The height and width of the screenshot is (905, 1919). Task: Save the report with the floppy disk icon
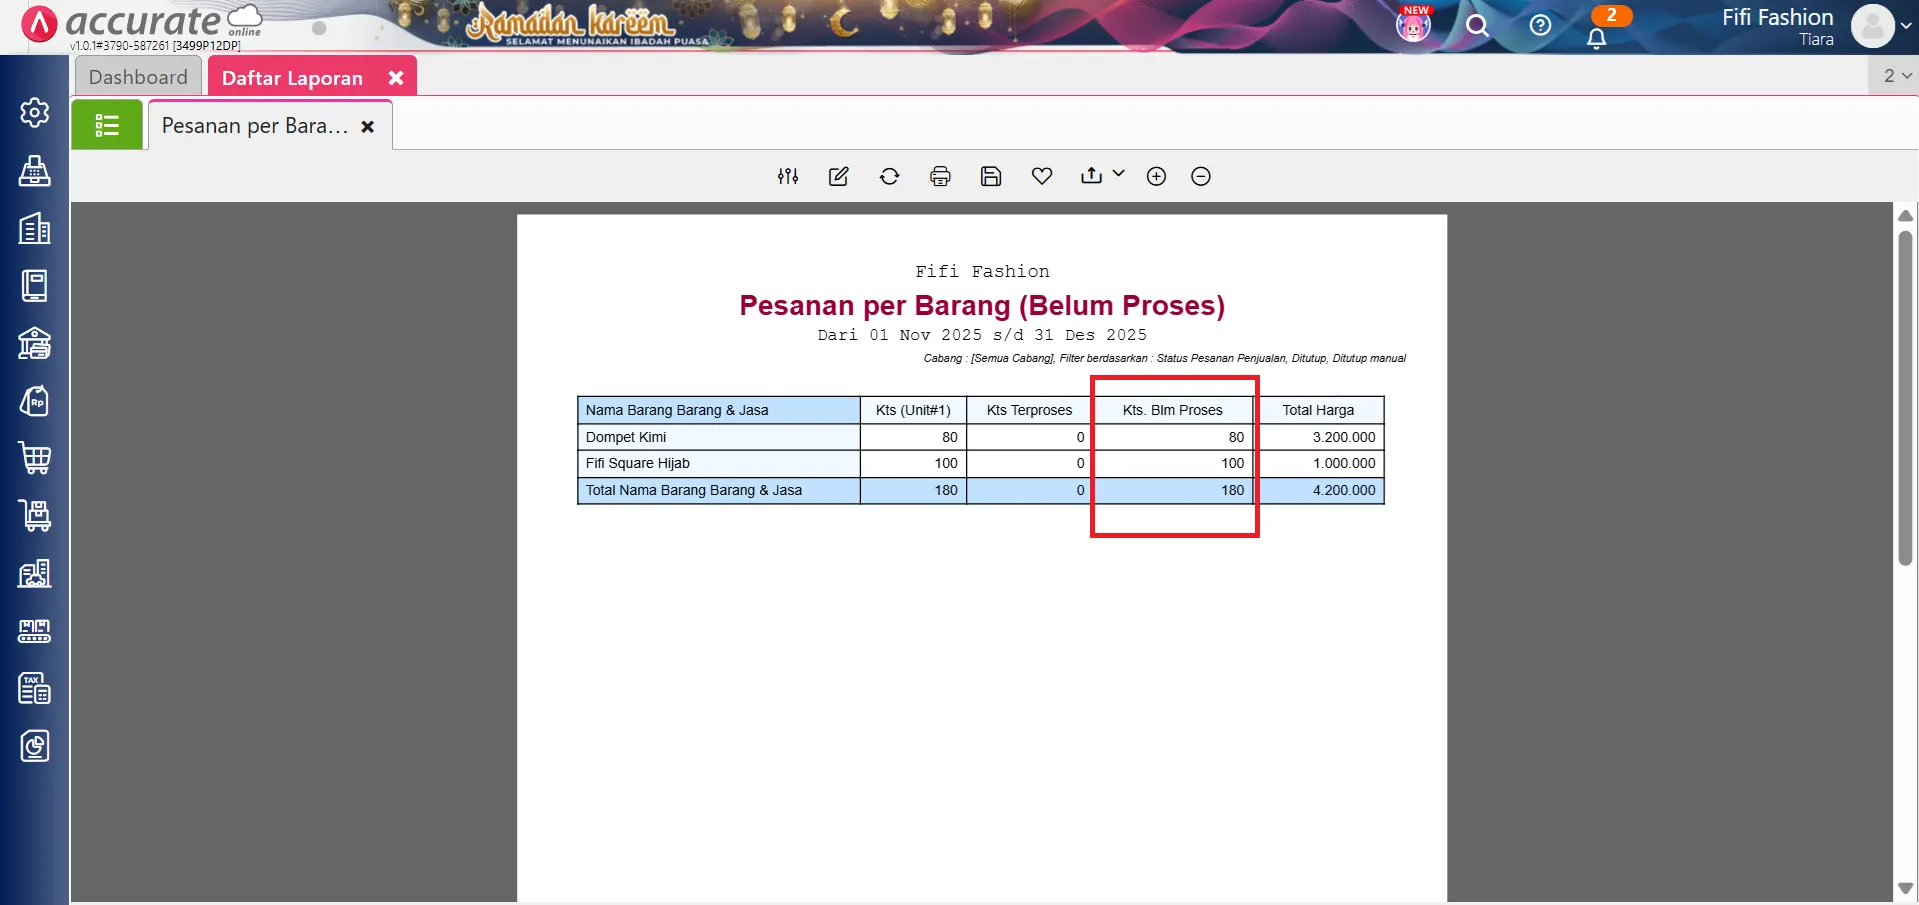coord(991,176)
